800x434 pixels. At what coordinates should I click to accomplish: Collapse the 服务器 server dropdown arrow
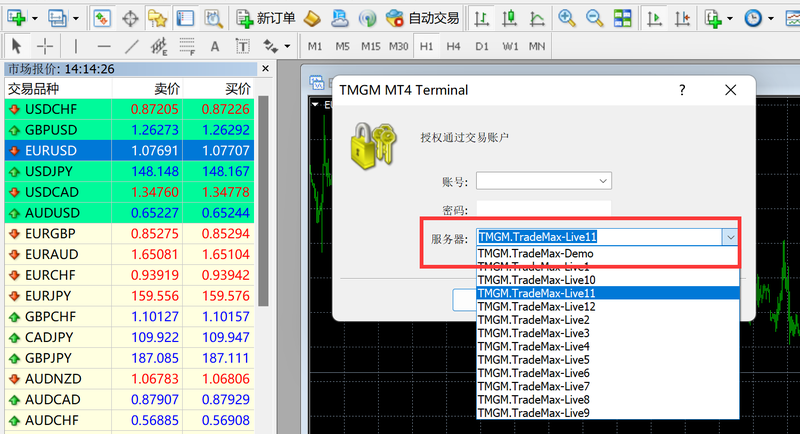pos(730,237)
